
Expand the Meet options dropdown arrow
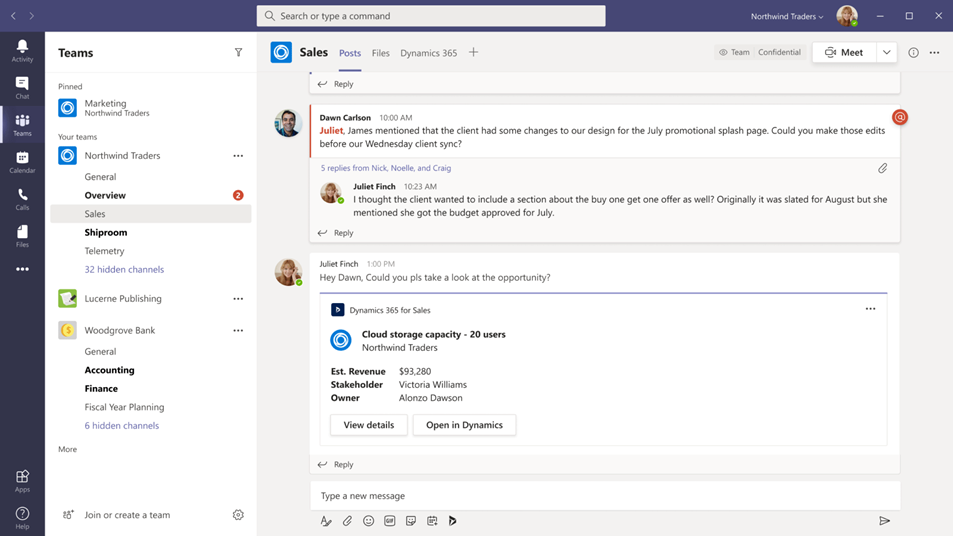tap(887, 52)
